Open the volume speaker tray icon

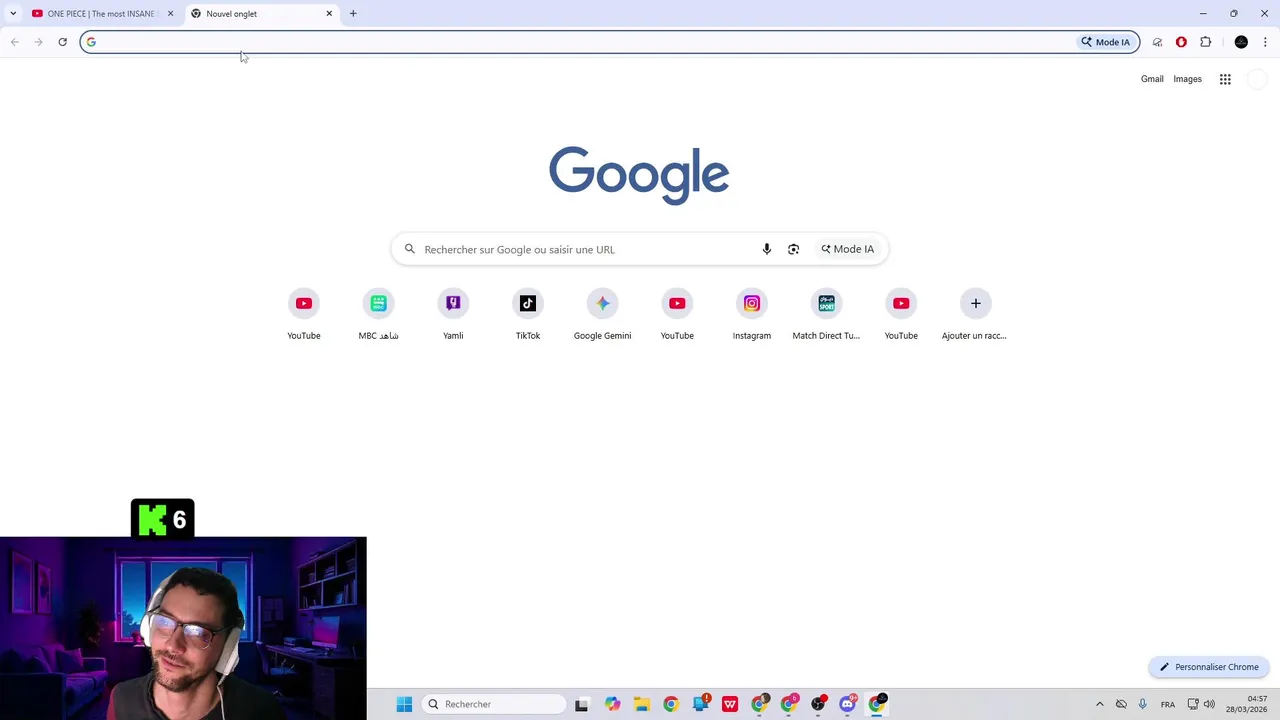(1209, 704)
